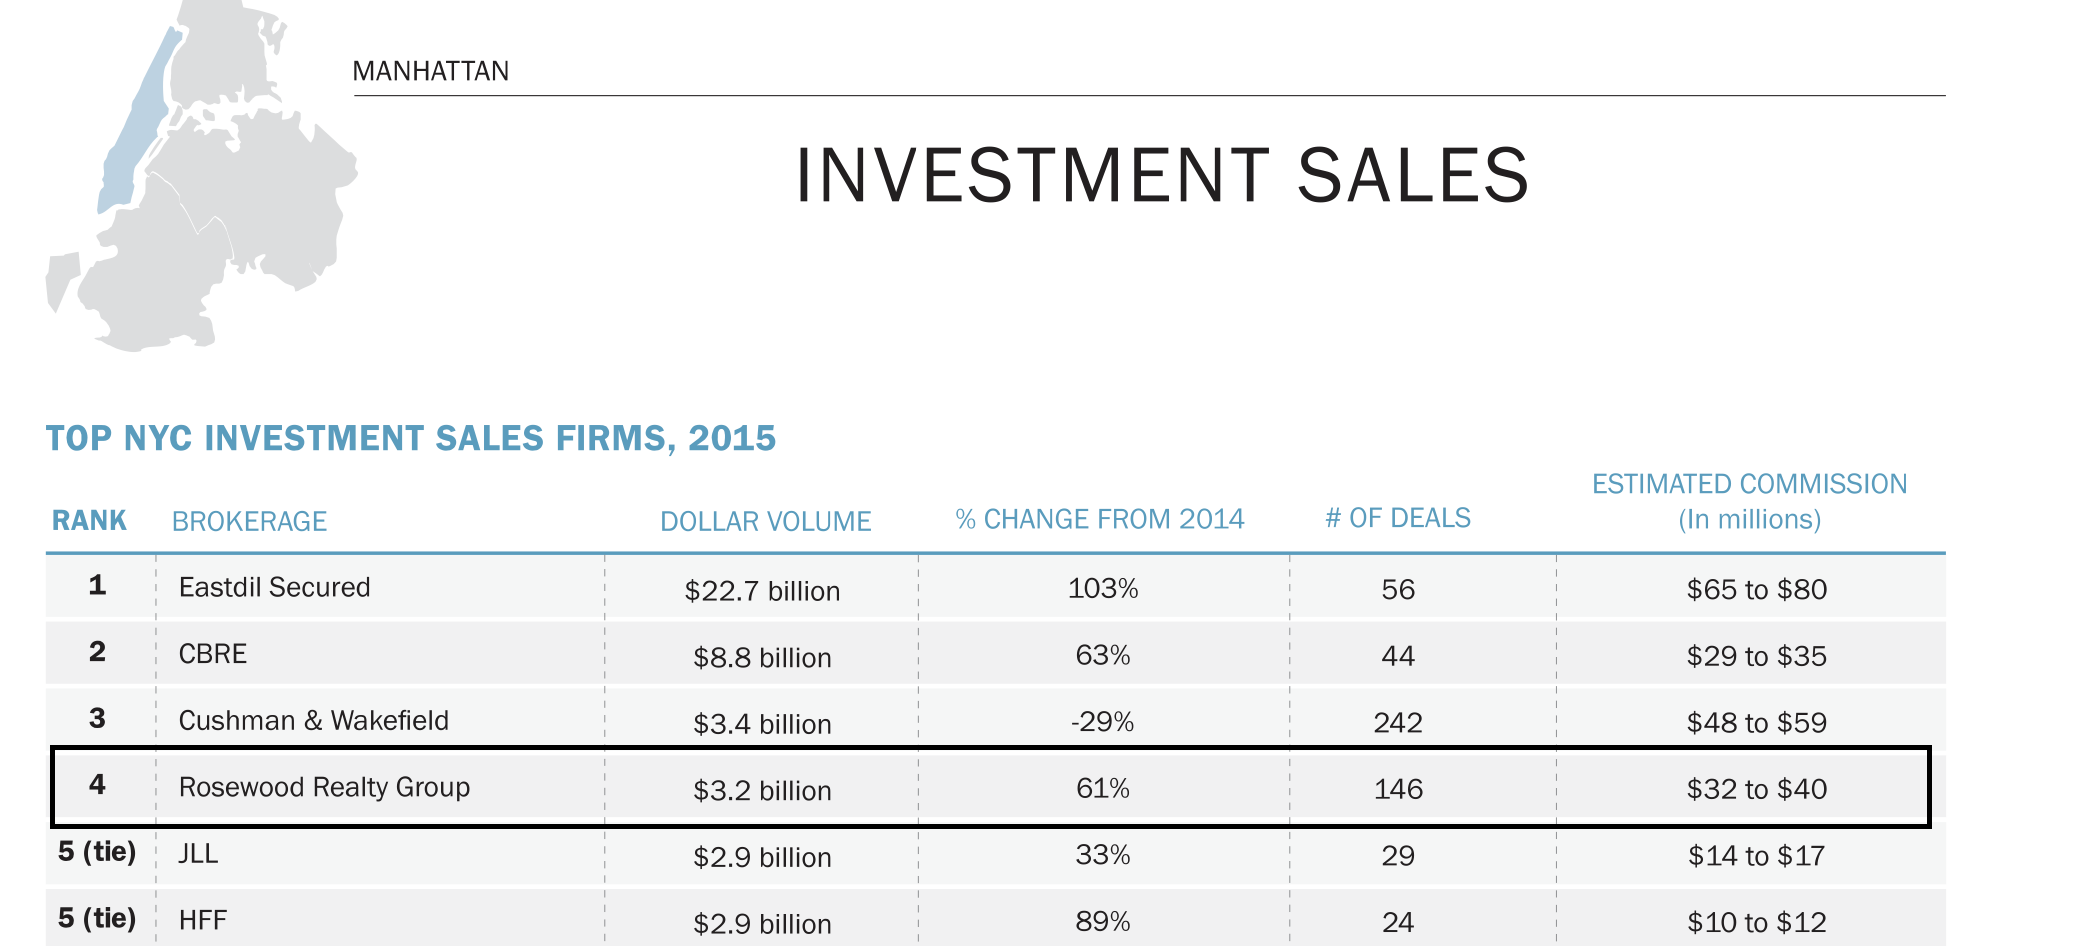Select the Eastdil Secured brokerage name
The height and width of the screenshot is (946, 2074).
274,587
